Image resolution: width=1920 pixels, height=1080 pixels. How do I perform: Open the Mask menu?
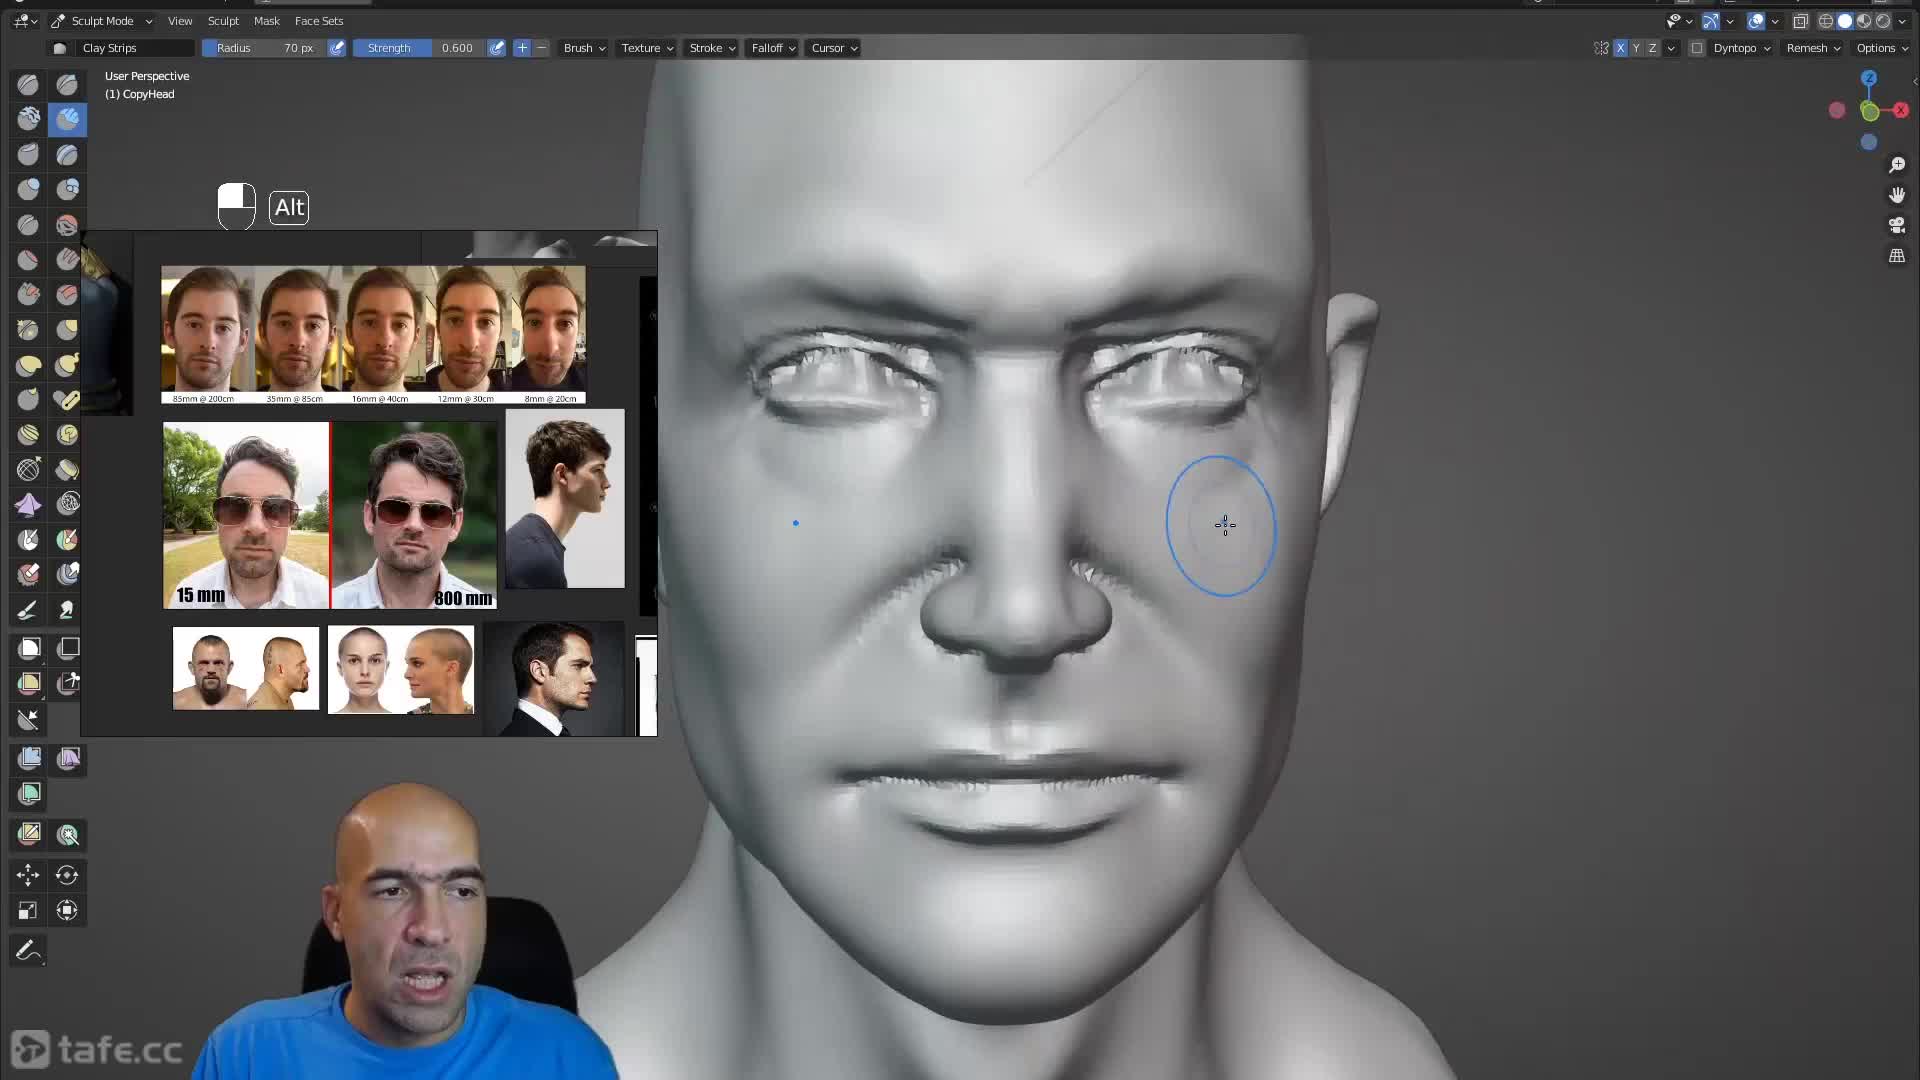click(267, 21)
